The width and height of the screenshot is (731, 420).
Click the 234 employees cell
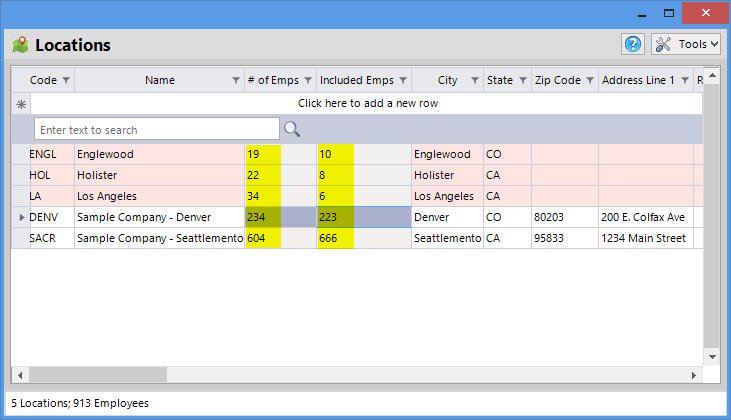(x=281, y=217)
